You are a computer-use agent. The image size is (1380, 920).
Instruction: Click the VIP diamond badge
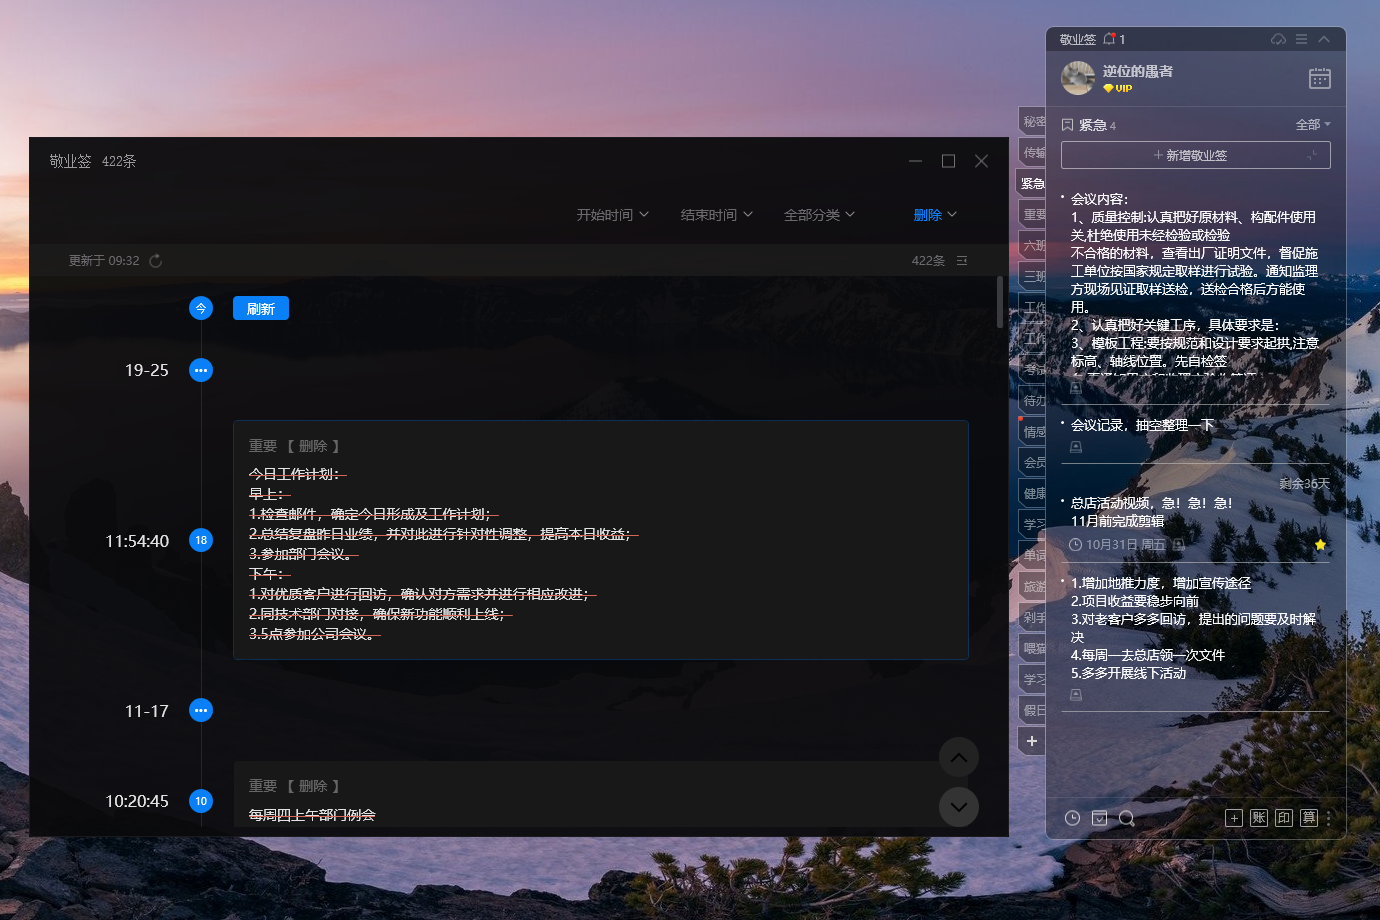1117,88
